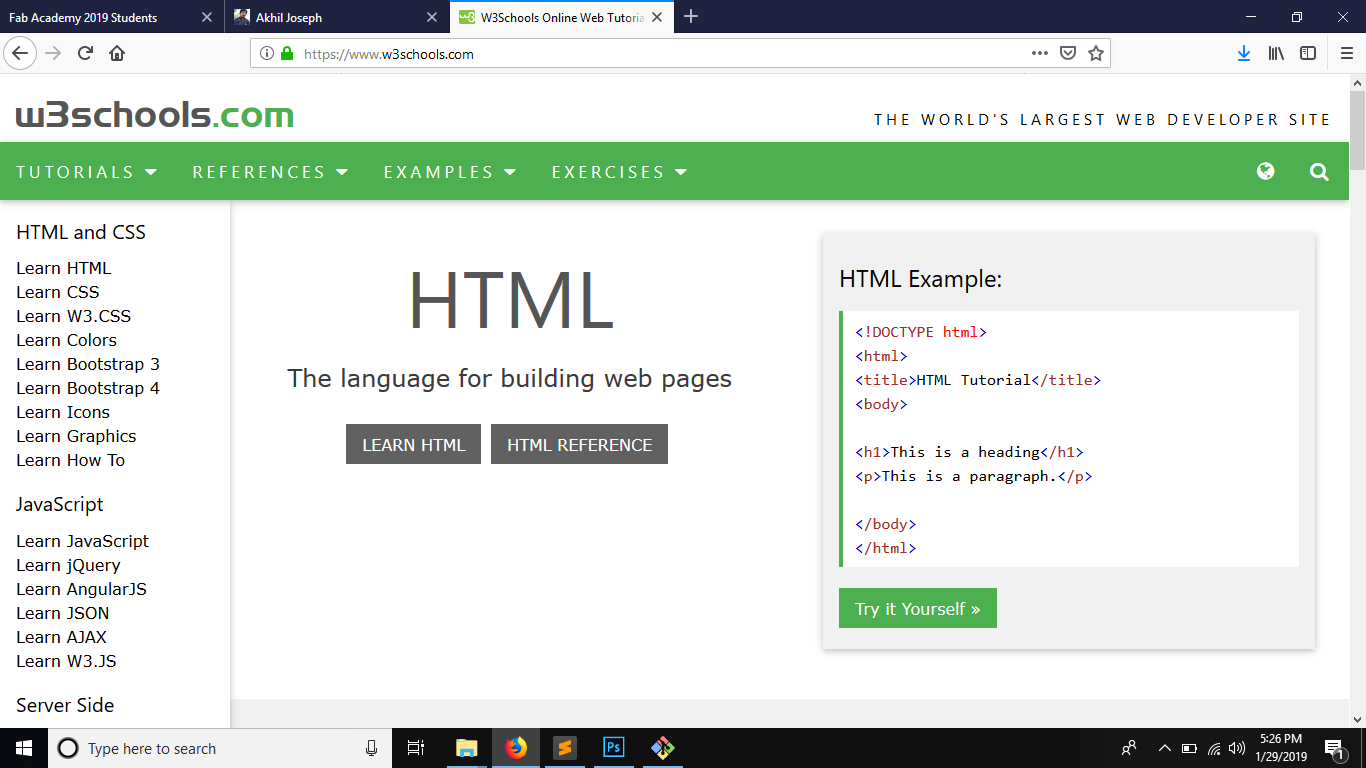This screenshot has width=1366, height=768.
Task: Launch Photoshop from the taskbar
Action: [614, 748]
